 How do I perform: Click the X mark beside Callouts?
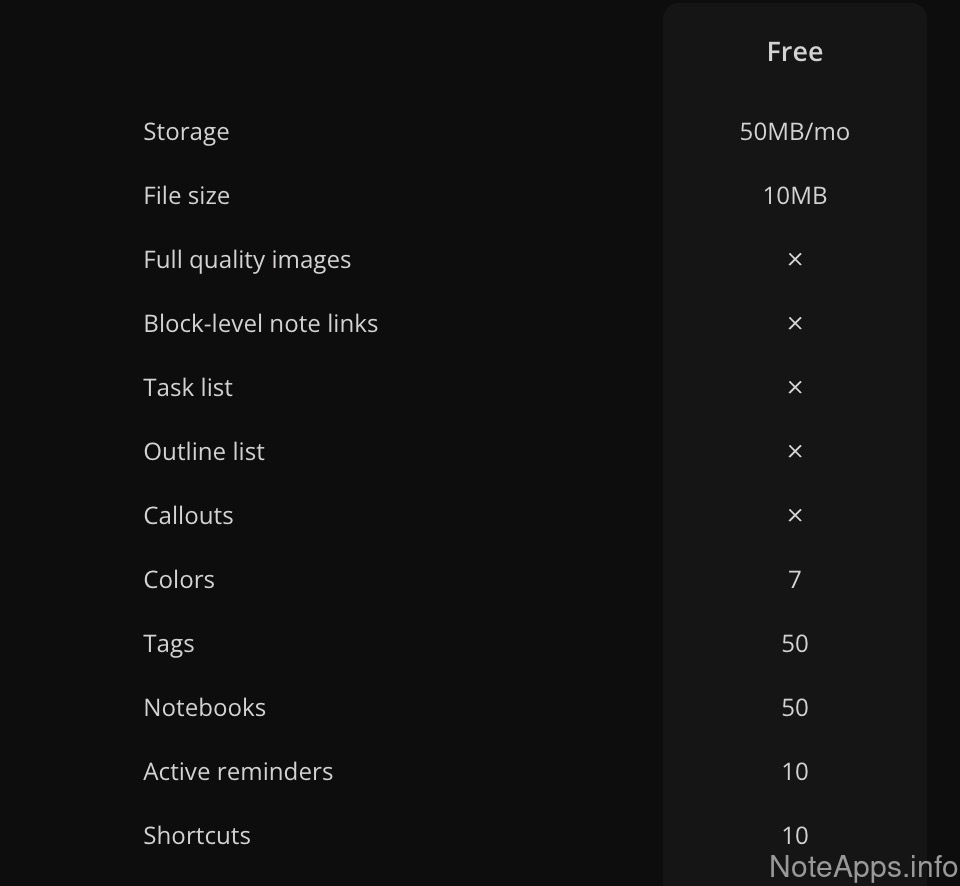(795, 516)
